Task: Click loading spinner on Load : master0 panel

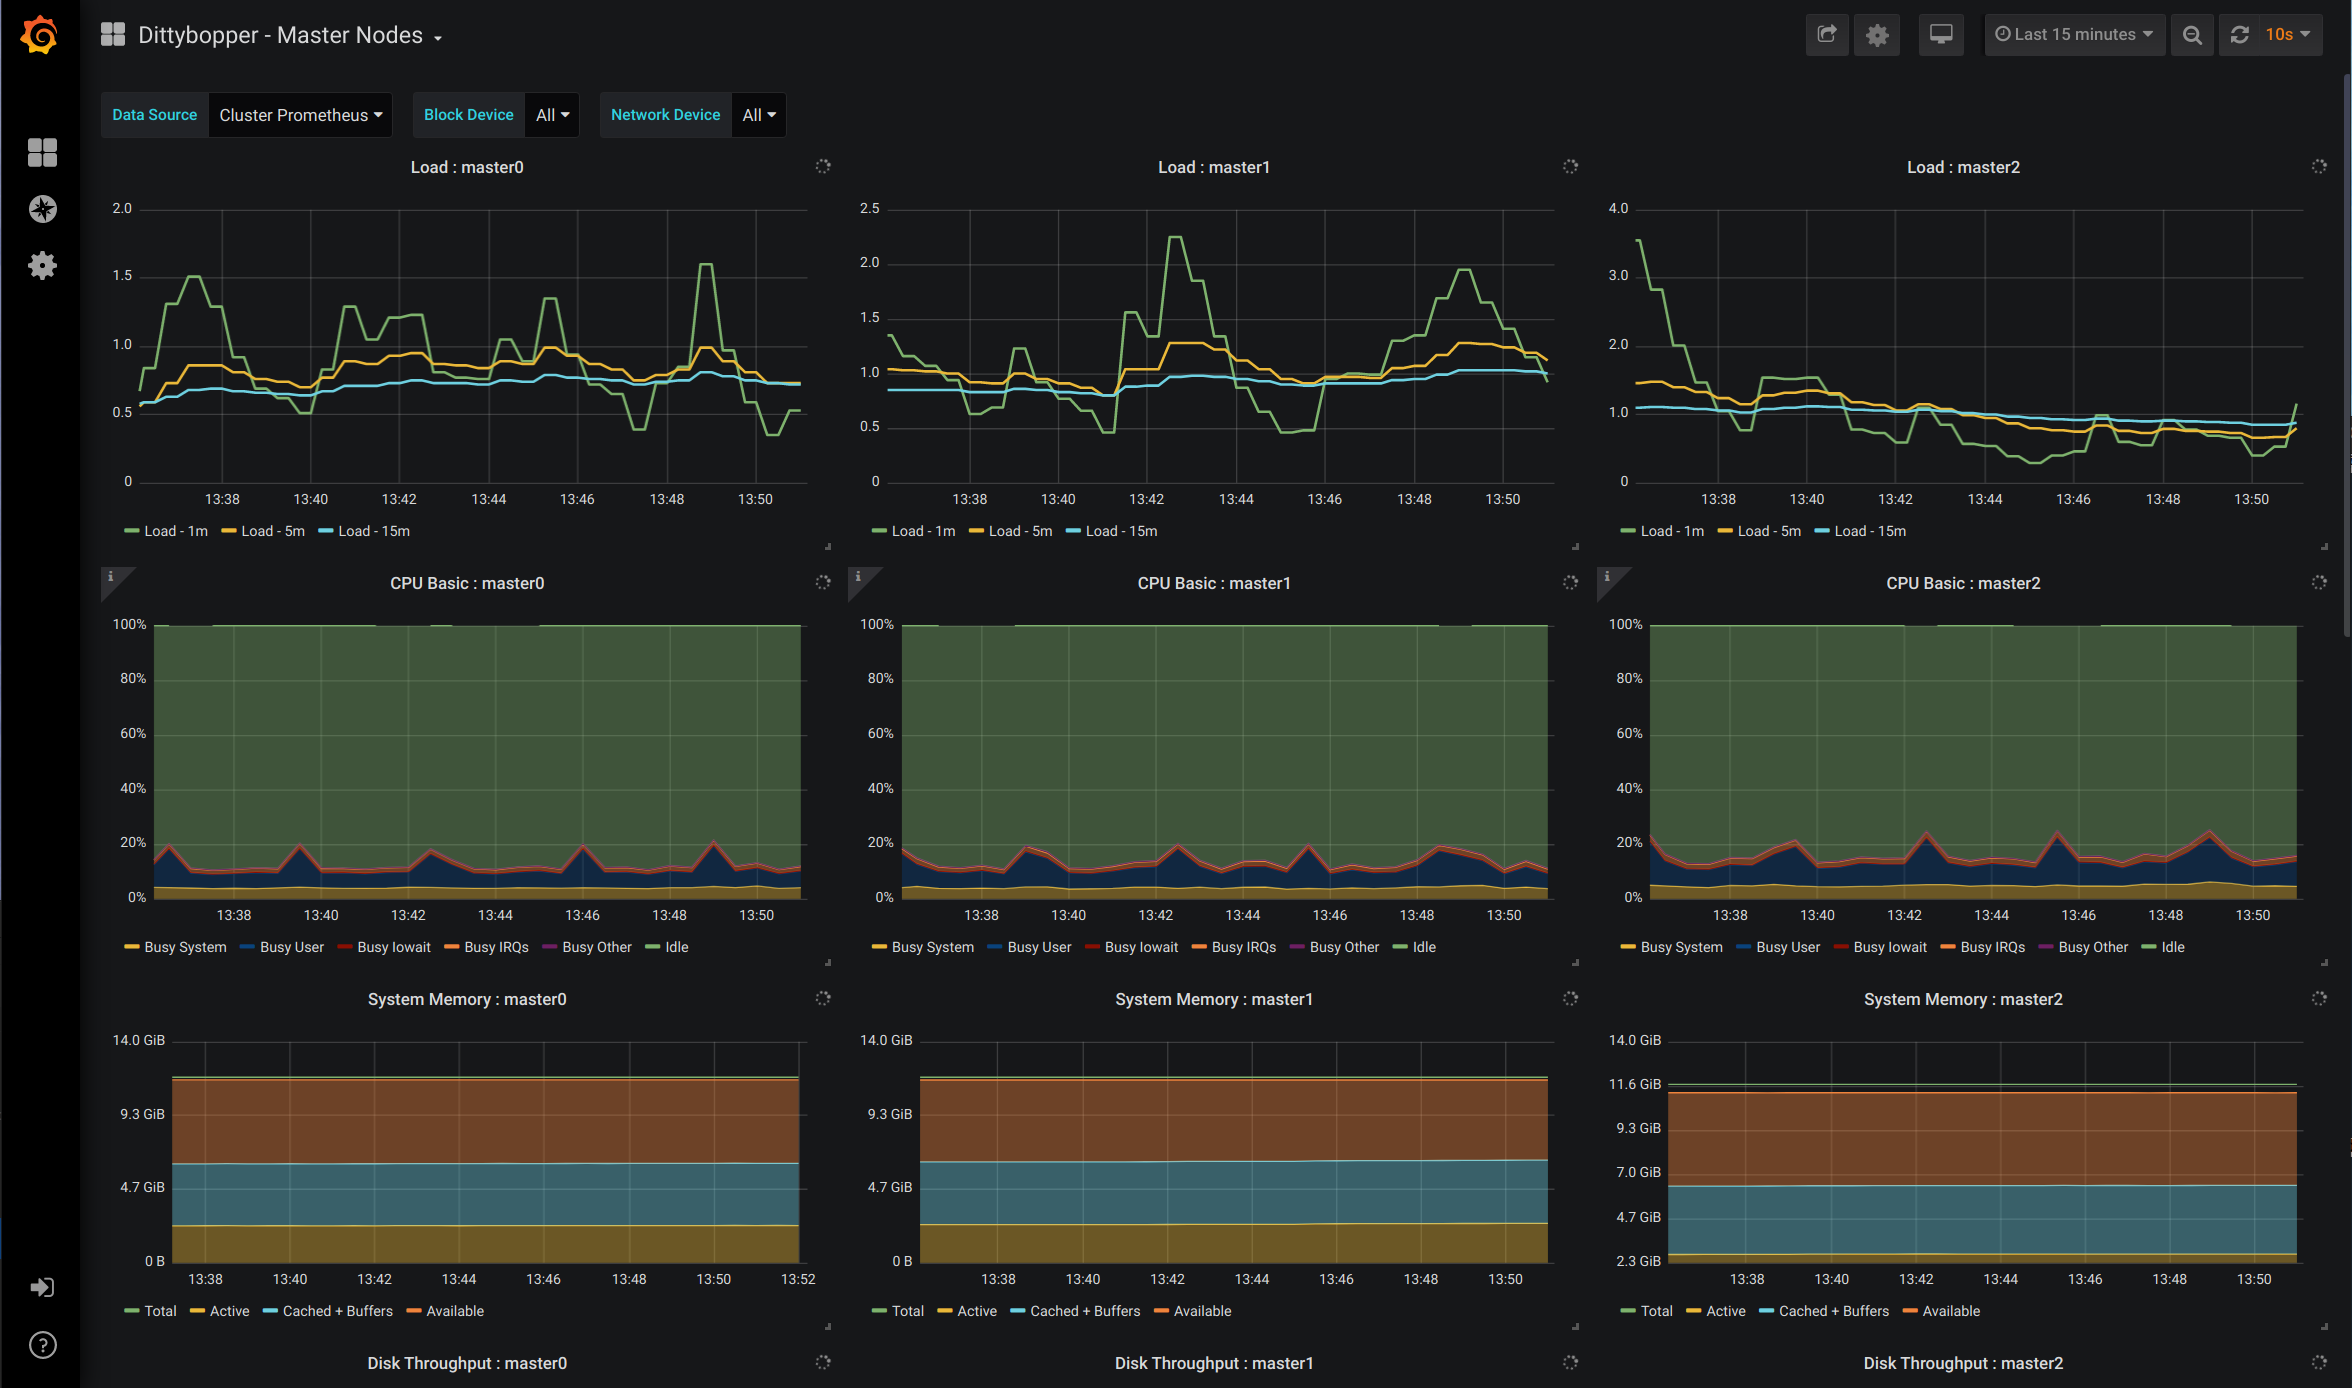Action: tap(823, 167)
